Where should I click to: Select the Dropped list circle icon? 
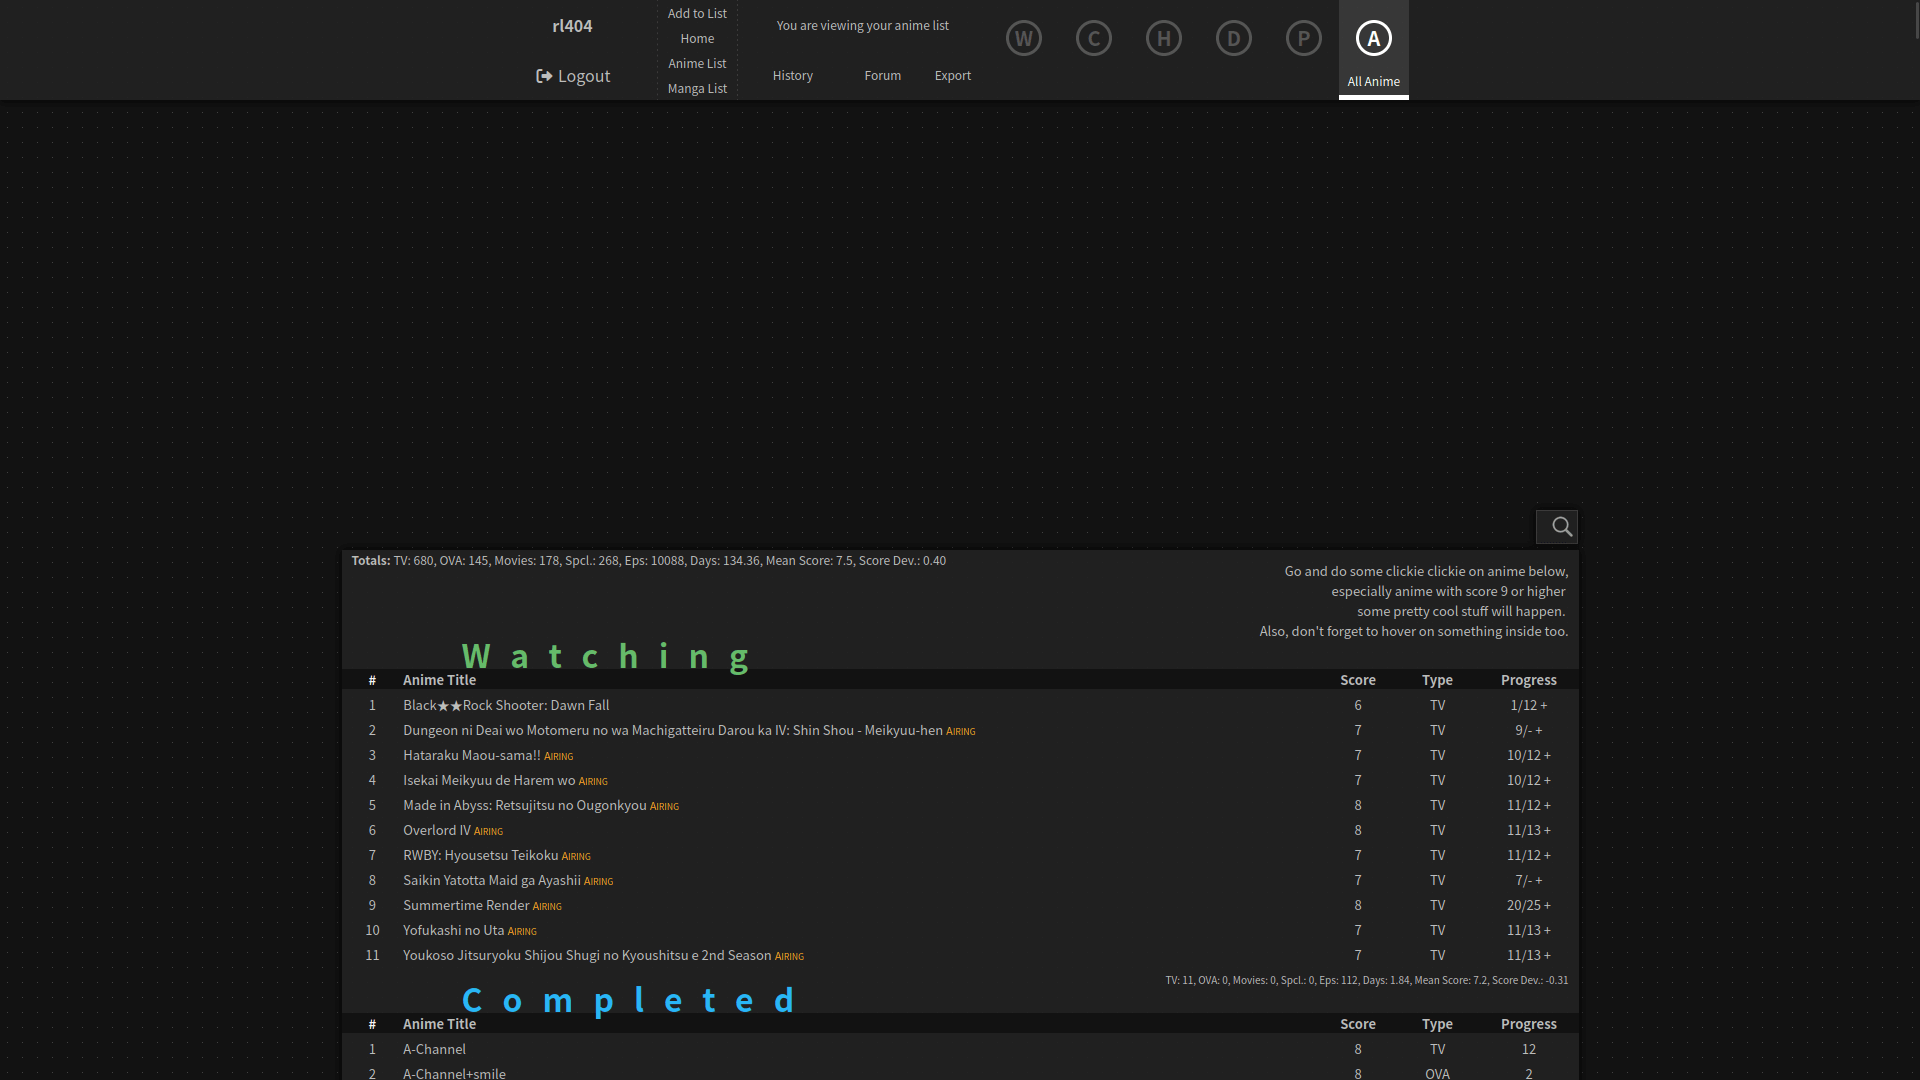point(1233,39)
